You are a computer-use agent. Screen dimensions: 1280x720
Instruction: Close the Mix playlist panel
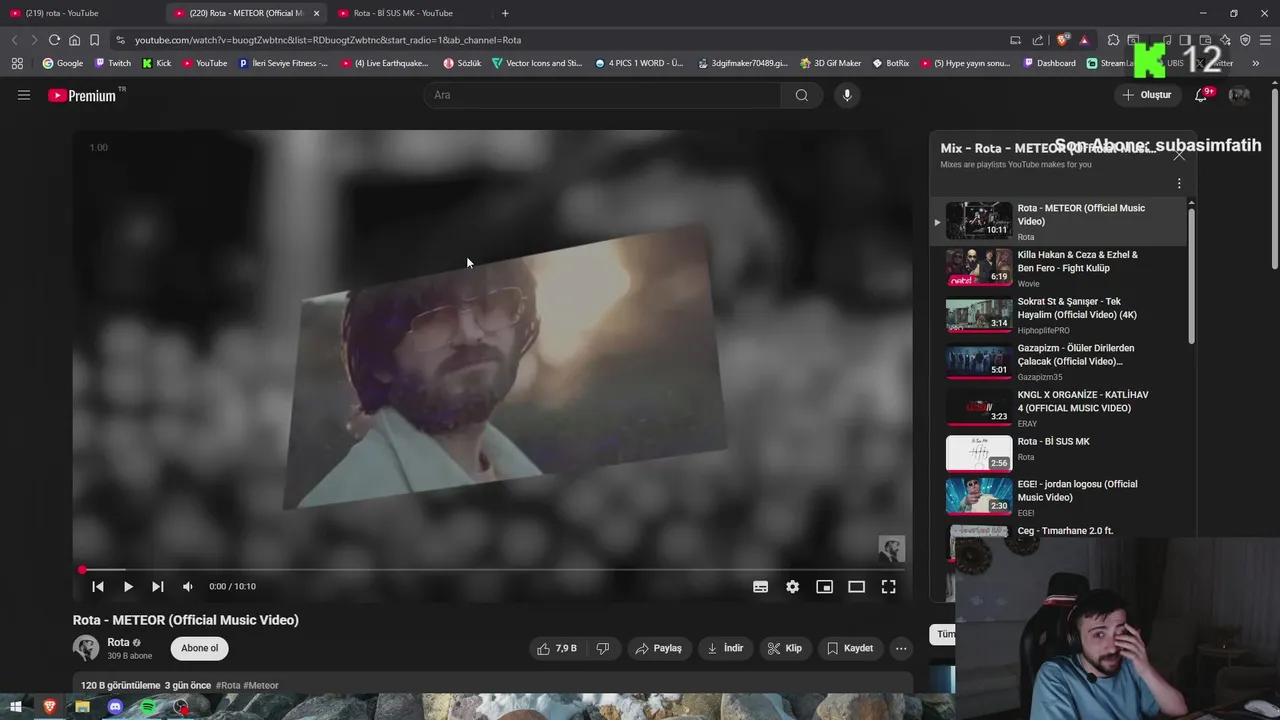(x=1179, y=155)
